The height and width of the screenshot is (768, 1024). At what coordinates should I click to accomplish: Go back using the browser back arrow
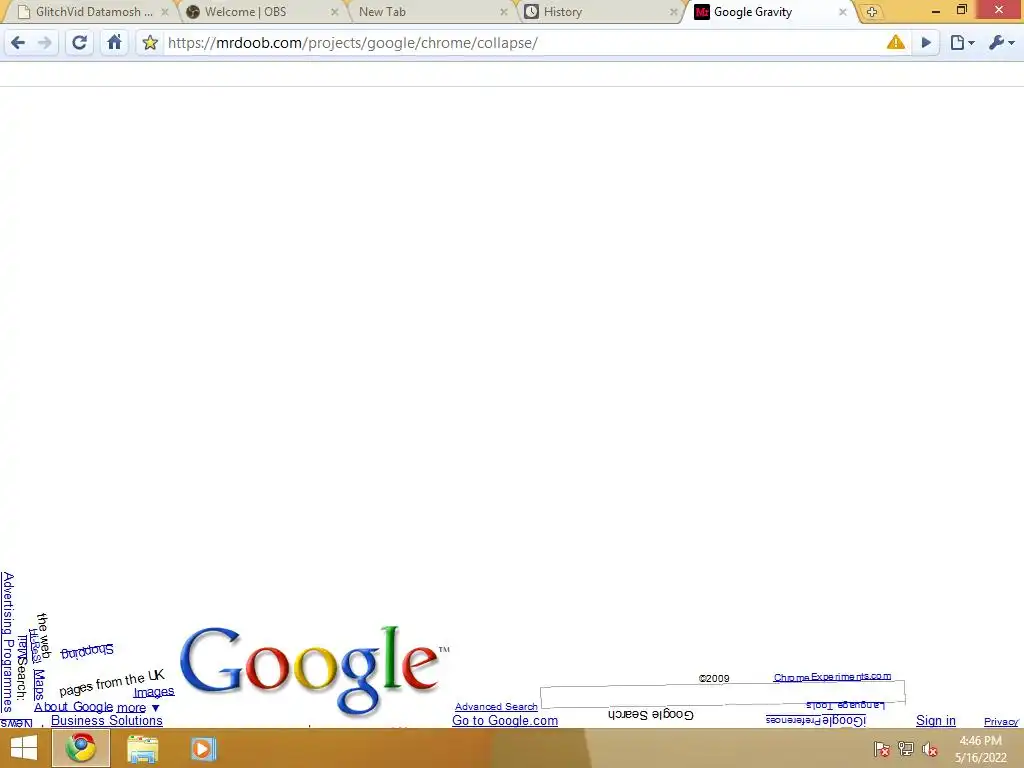[x=18, y=43]
